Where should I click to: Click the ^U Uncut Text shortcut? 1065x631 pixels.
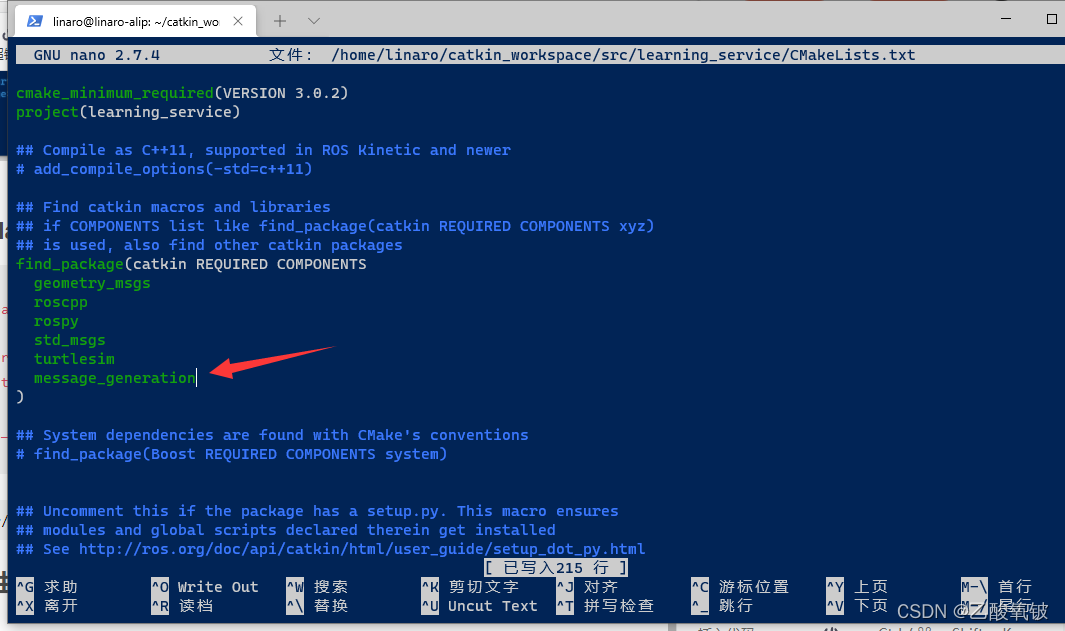pyautogui.click(x=480, y=605)
